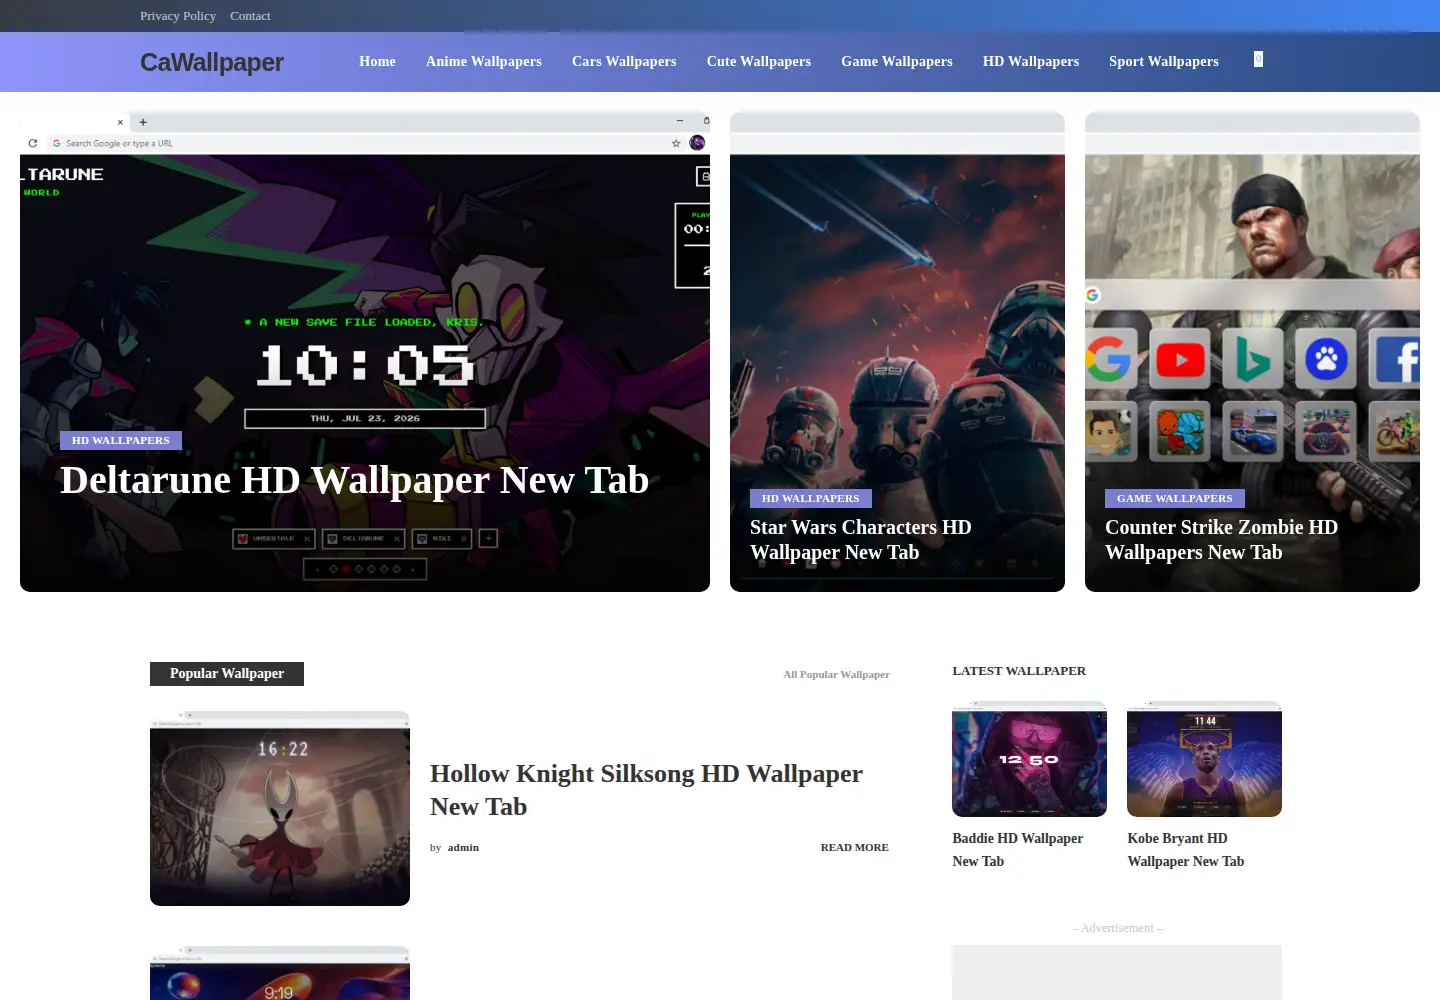The height and width of the screenshot is (1000, 1440).
Task: Open the Privacy Policy link
Action: (x=178, y=16)
